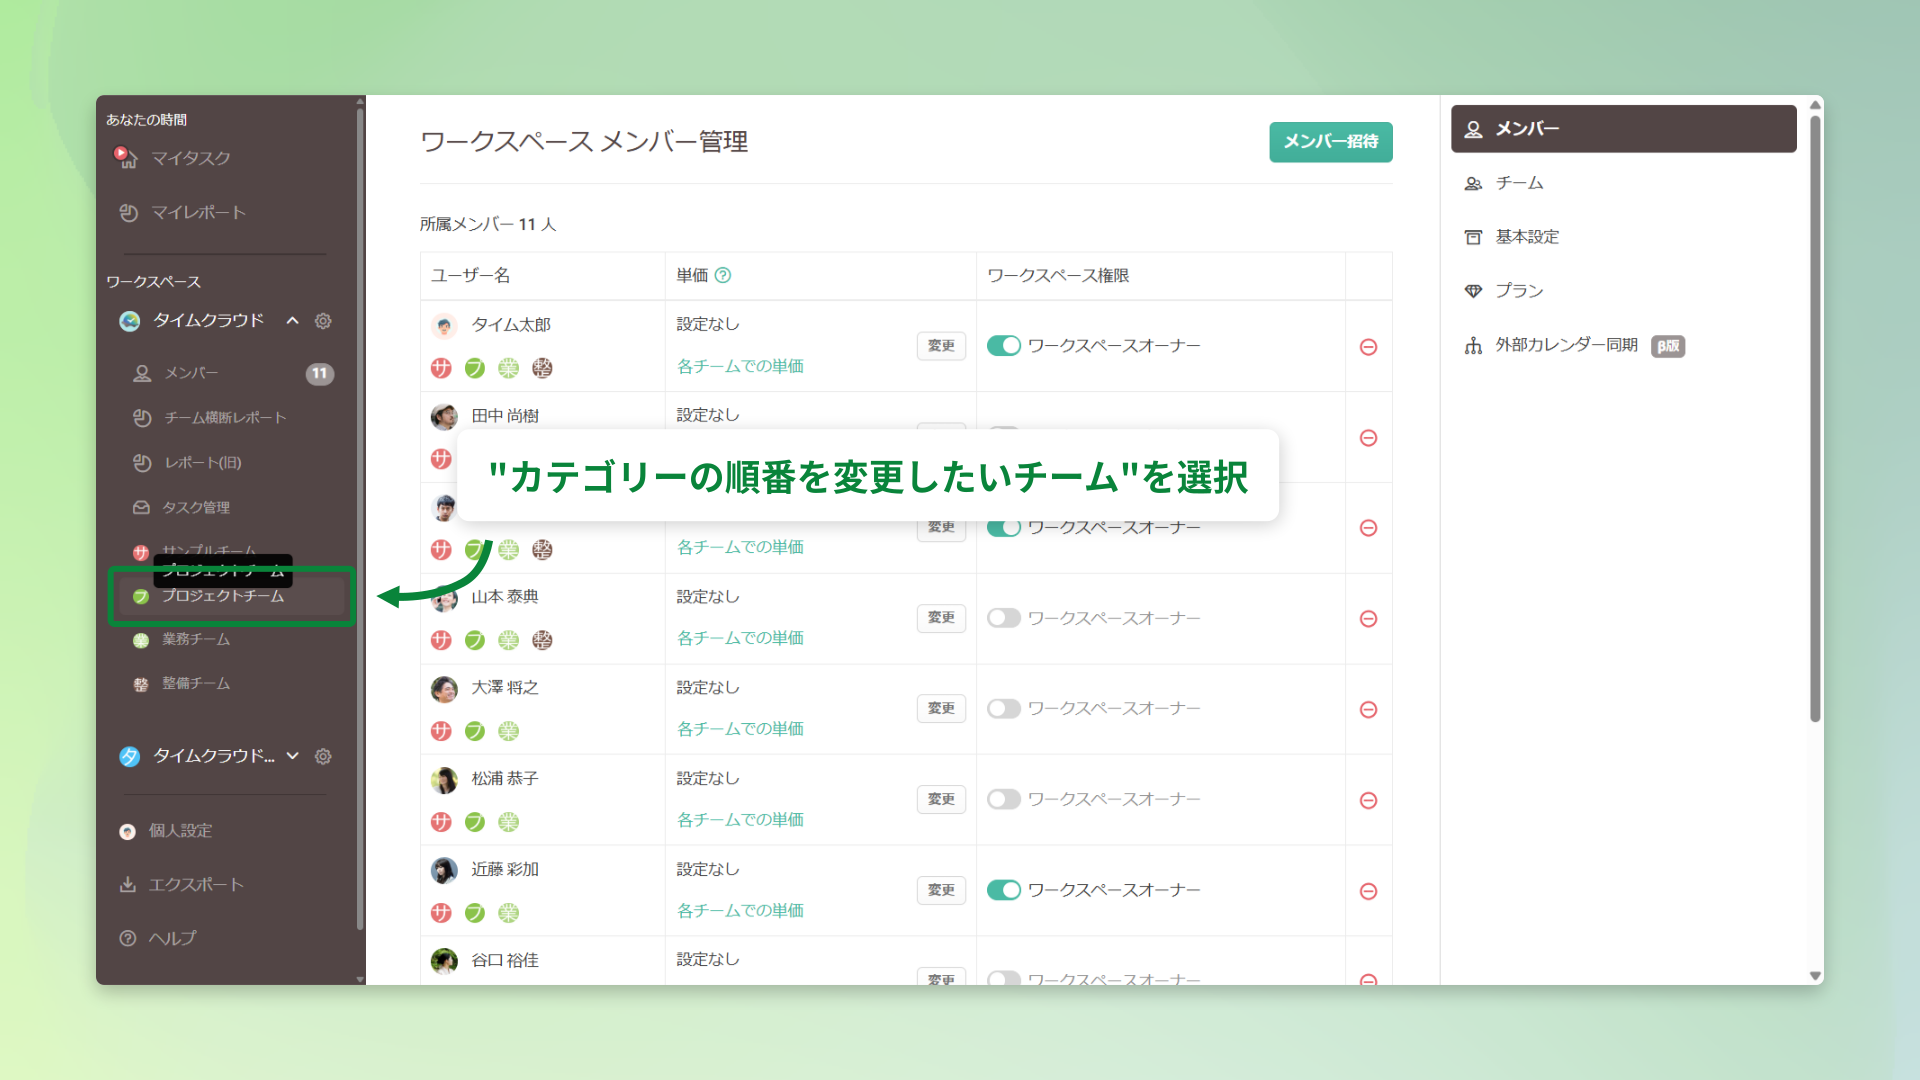Image resolution: width=1920 pixels, height=1080 pixels.
Task: Open マイレポート in sidebar
Action: (x=197, y=212)
